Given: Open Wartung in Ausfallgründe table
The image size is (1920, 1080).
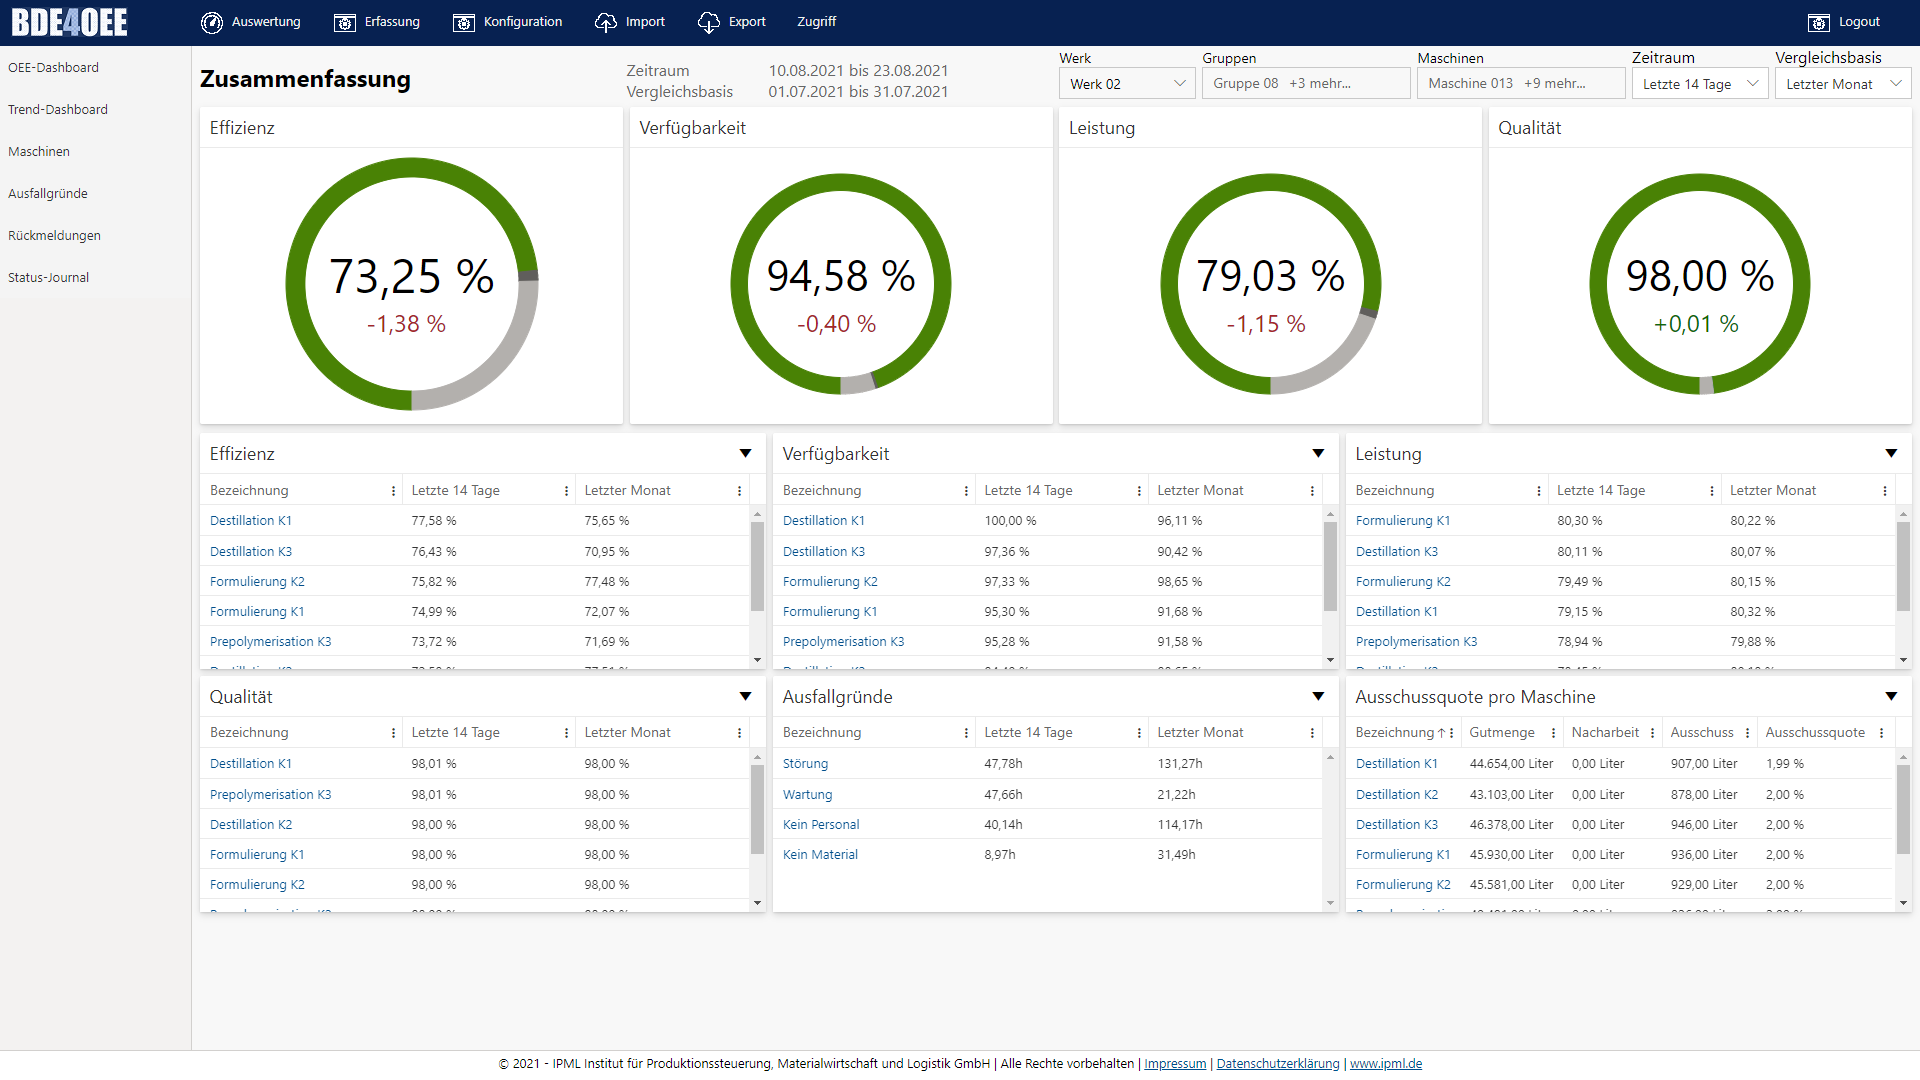Looking at the screenshot, I should [807, 795].
